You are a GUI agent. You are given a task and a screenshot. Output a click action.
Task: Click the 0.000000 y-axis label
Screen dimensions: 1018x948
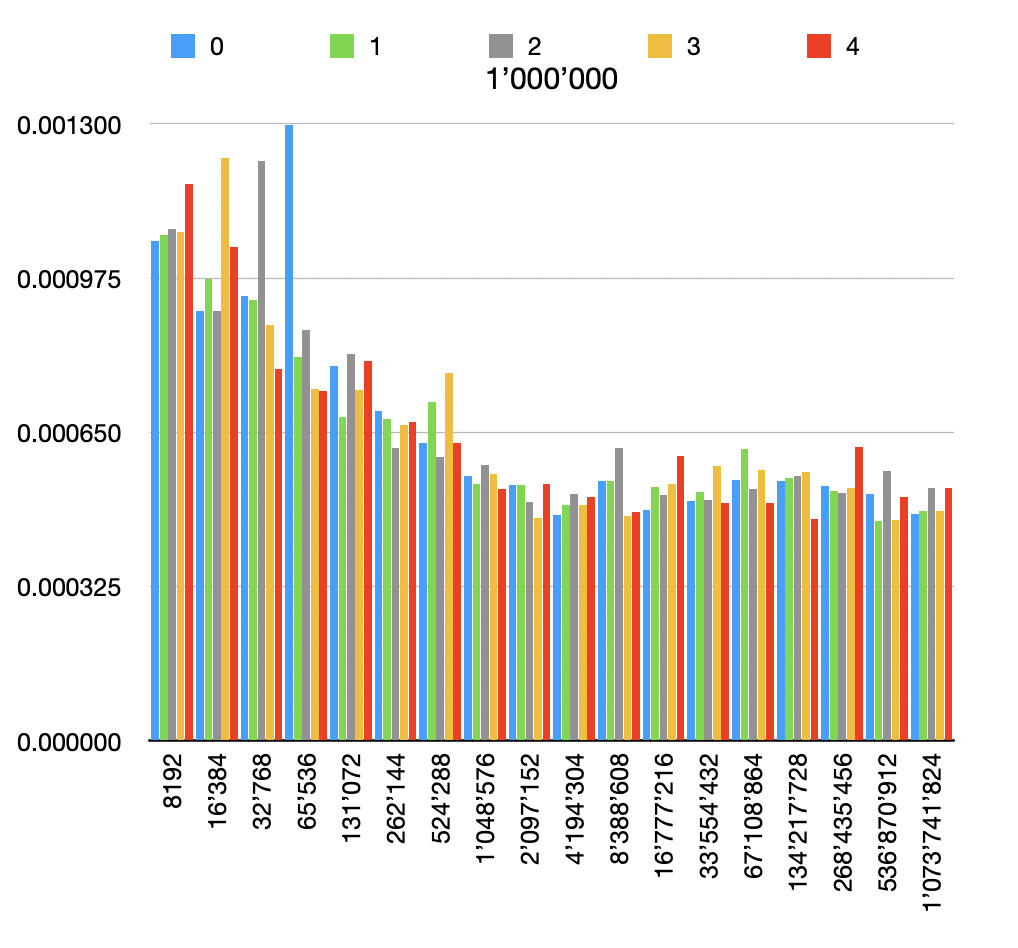(69, 742)
